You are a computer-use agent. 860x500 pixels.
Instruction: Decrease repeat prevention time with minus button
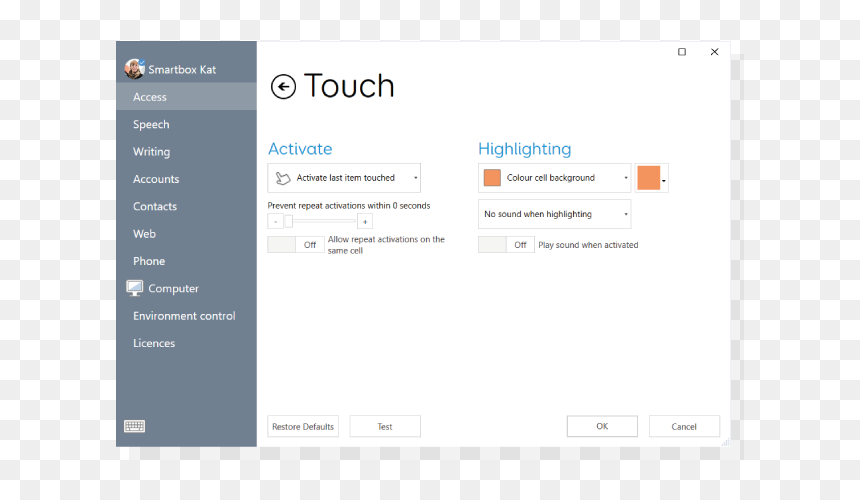[x=275, y=221]
